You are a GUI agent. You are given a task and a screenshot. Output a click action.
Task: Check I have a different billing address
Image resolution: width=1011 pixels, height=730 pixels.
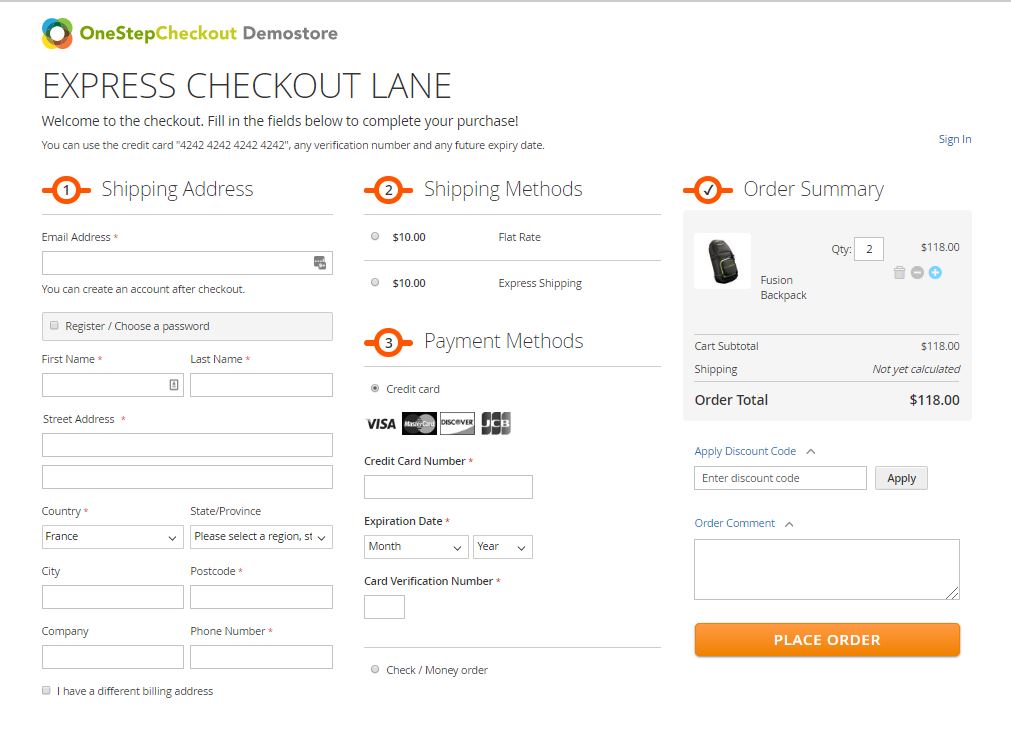click(46, 690)
